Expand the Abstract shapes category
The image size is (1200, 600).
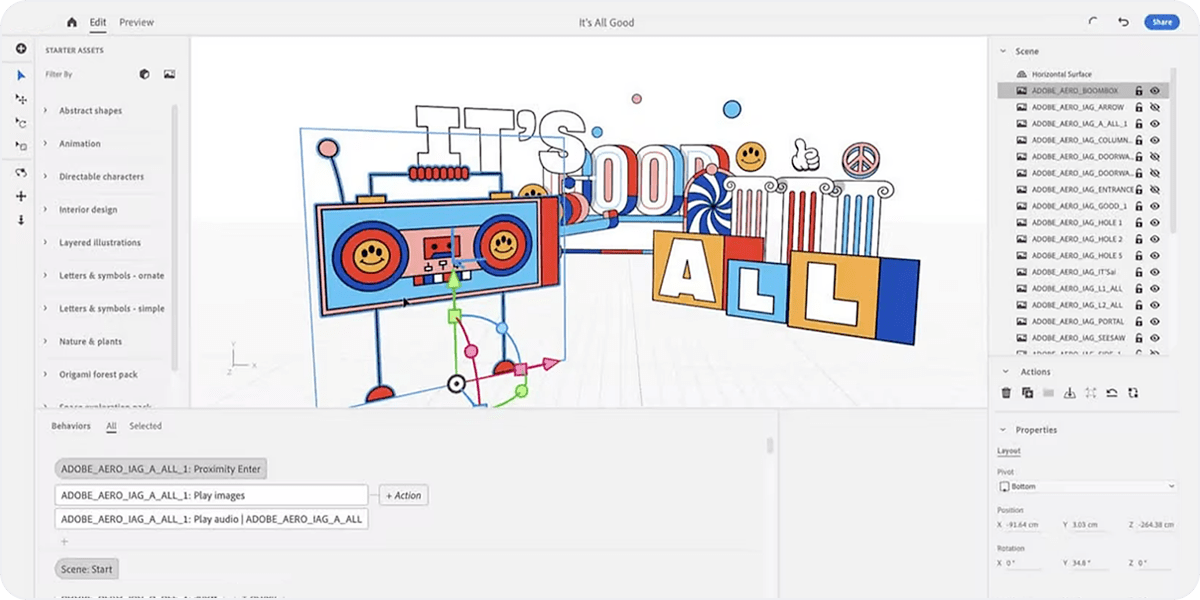[46, 111]
